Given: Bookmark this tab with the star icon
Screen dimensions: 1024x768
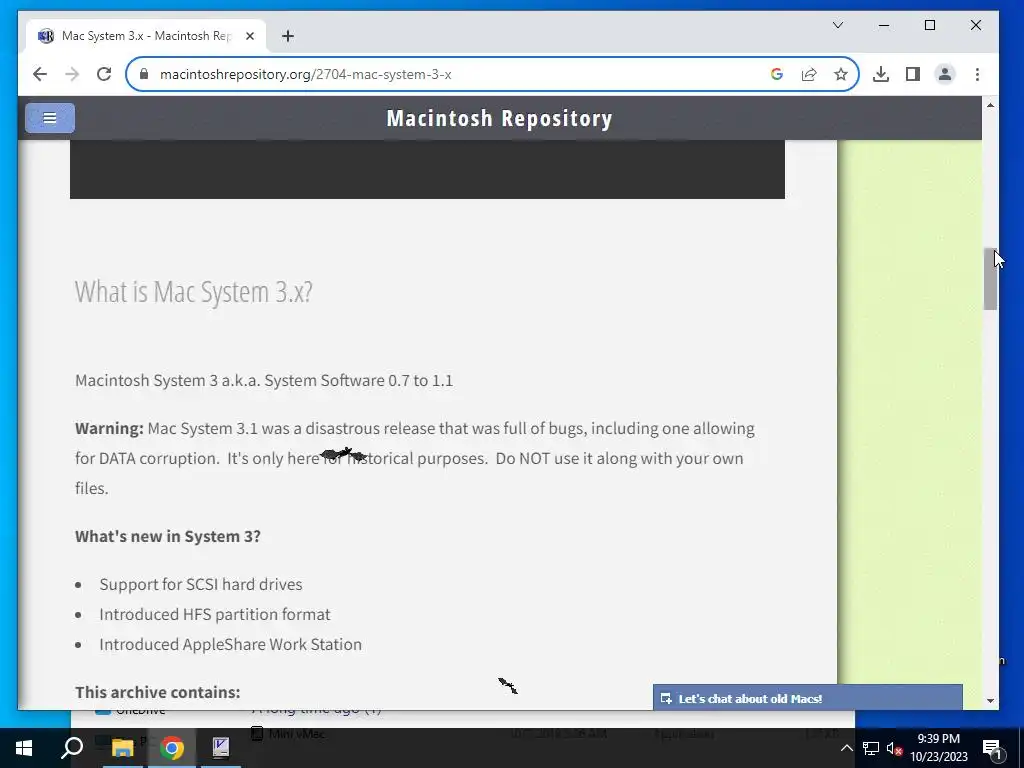Looking at the screenshot, I should coord(840,74).
